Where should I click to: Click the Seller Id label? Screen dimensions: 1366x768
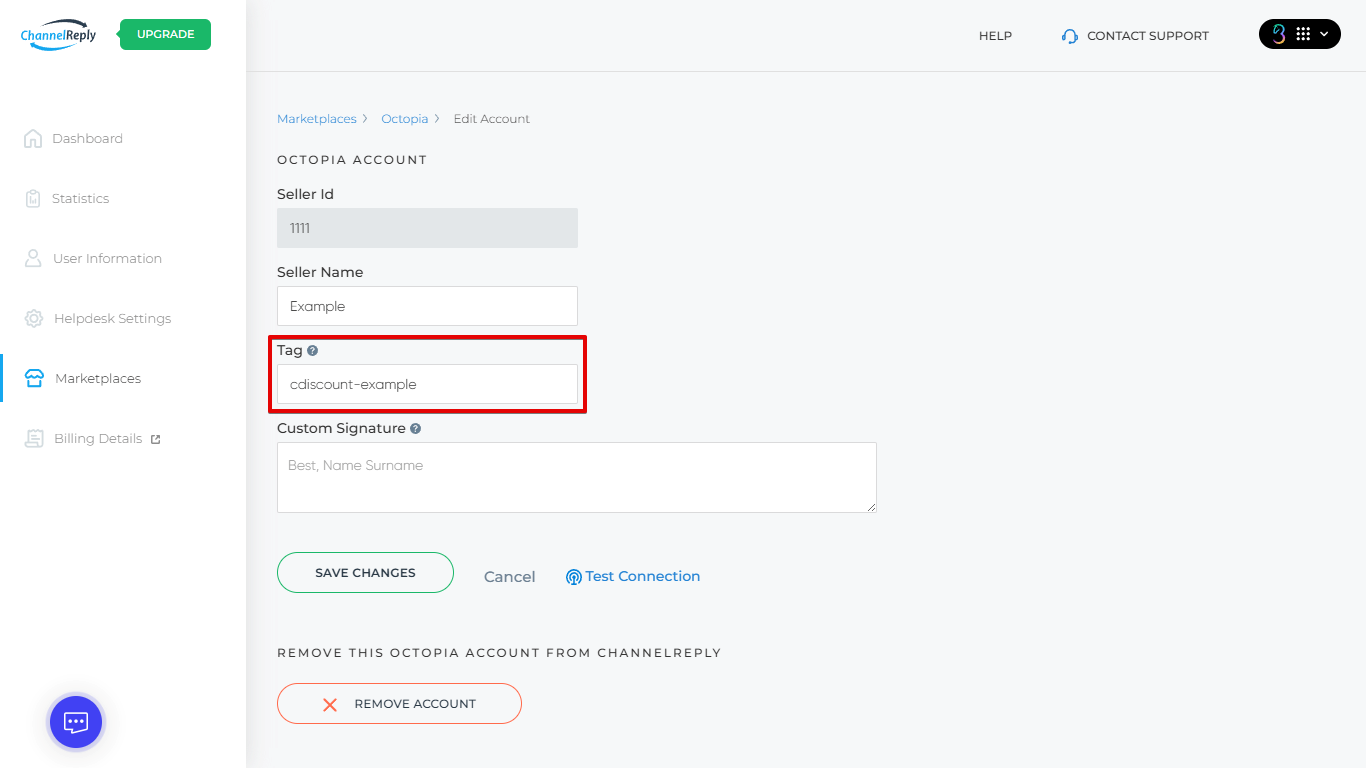(x=305, y=194)
